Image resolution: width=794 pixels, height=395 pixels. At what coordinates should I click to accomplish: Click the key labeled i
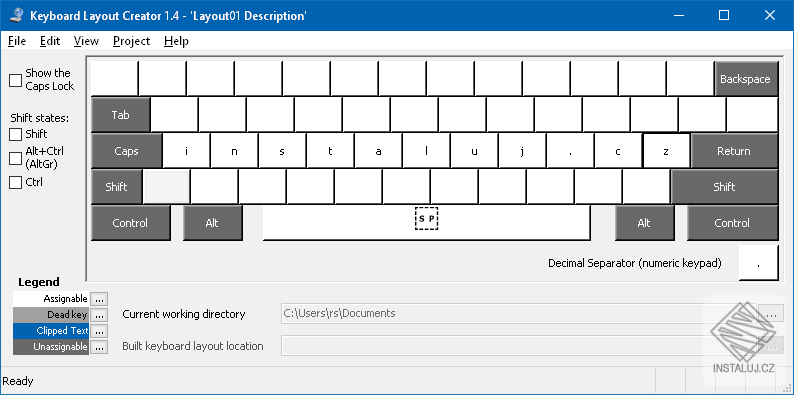tap(186, 151)
